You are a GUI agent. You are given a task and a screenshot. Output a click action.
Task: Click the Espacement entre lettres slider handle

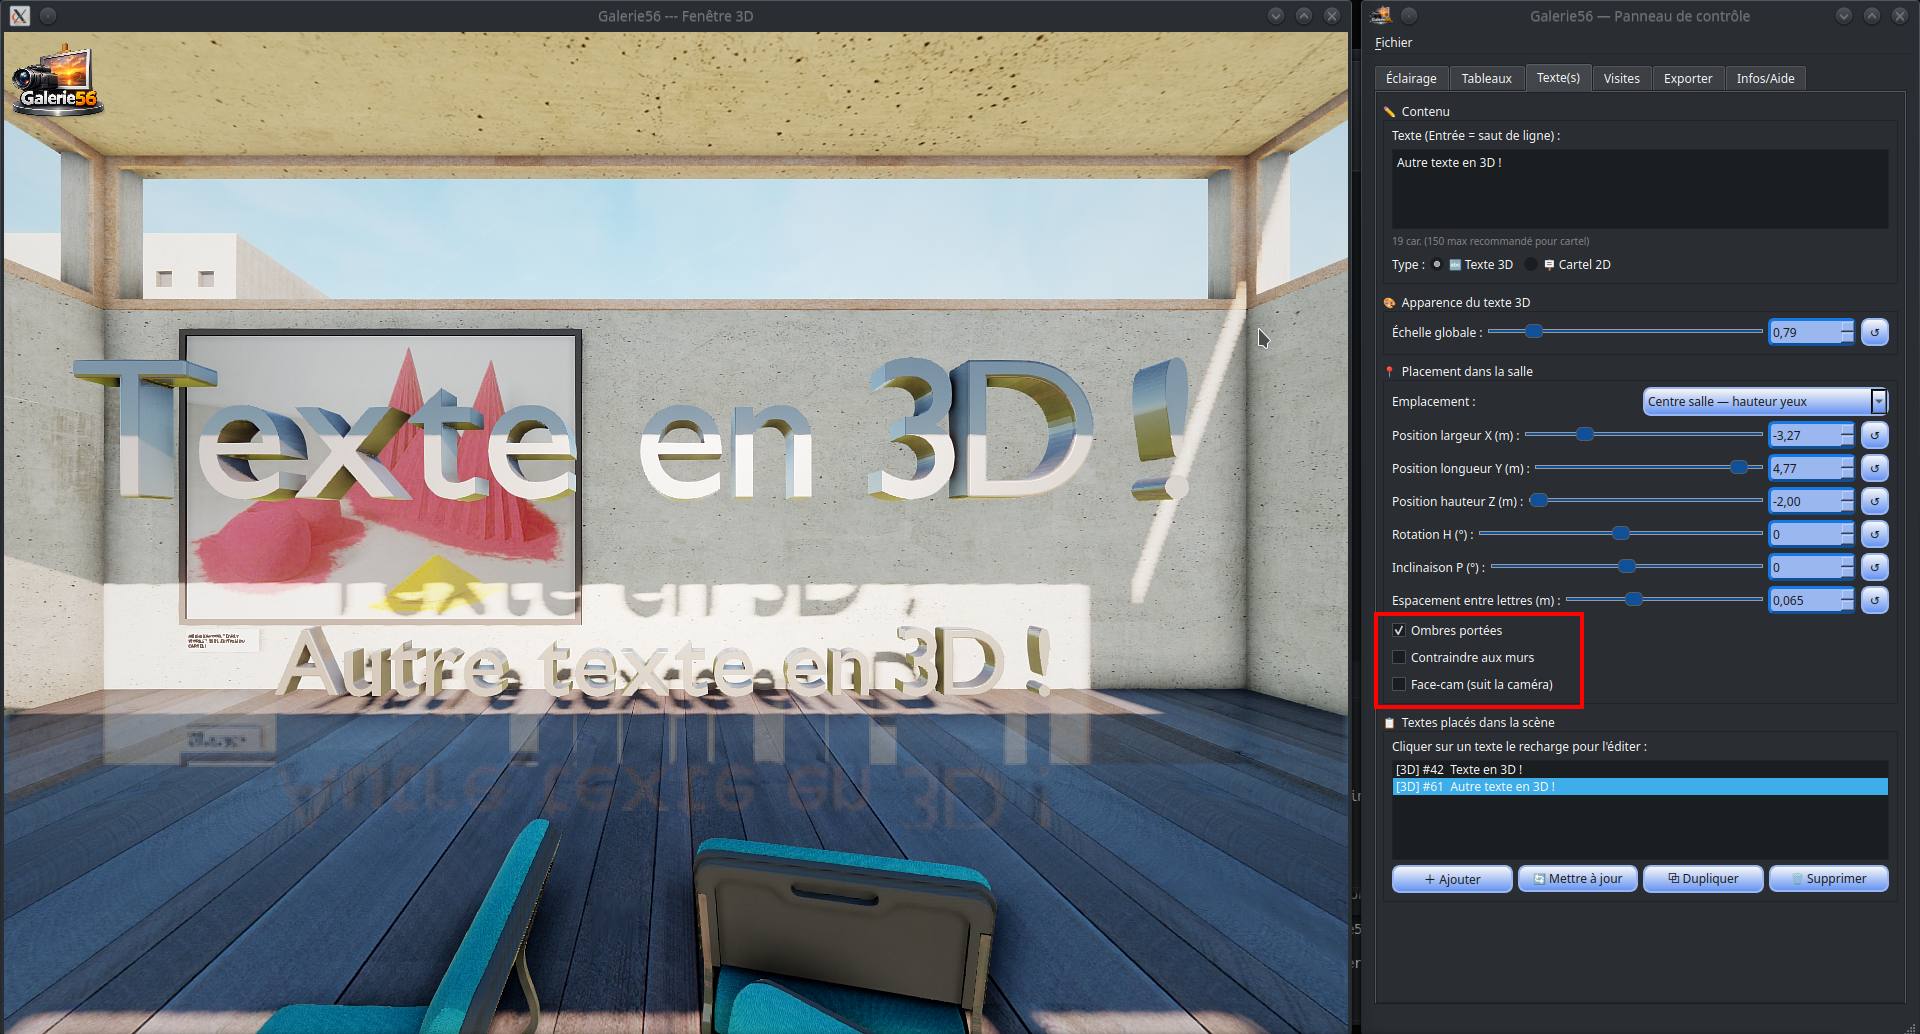1634,599
